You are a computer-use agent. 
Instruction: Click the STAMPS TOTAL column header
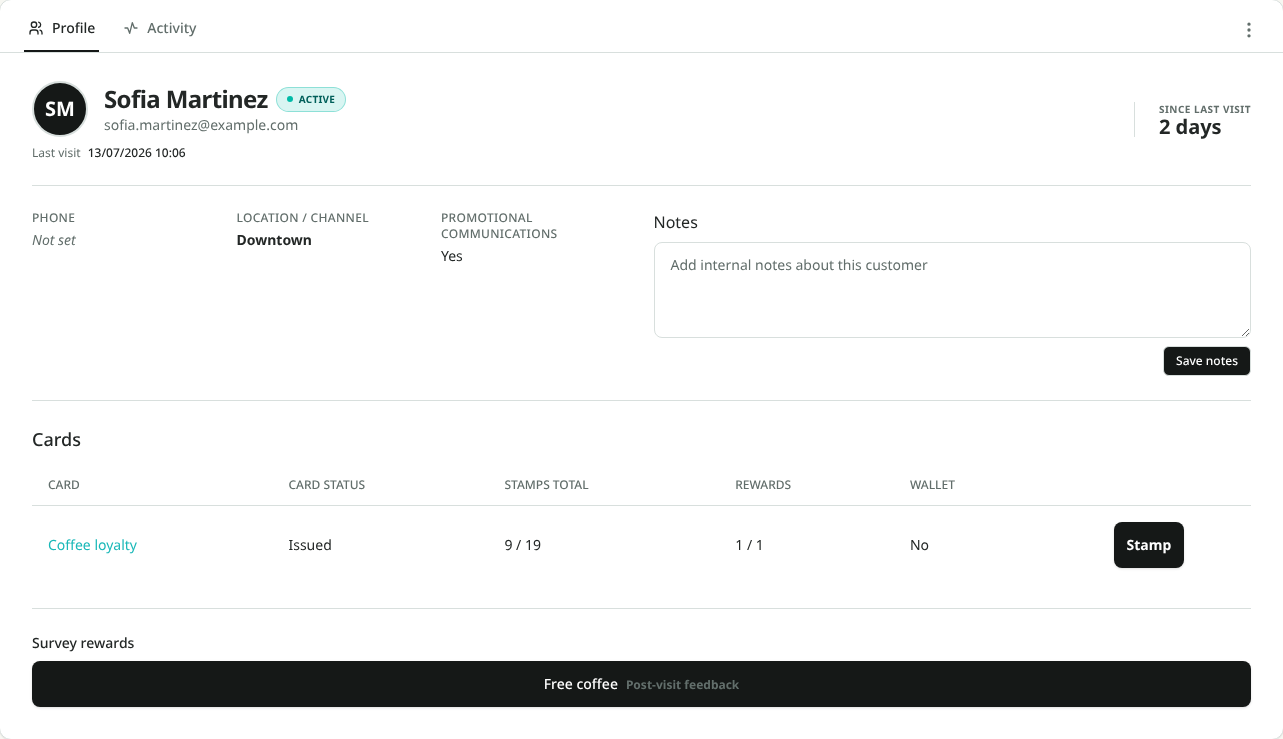pyautogui.click(x=546, y=485)
